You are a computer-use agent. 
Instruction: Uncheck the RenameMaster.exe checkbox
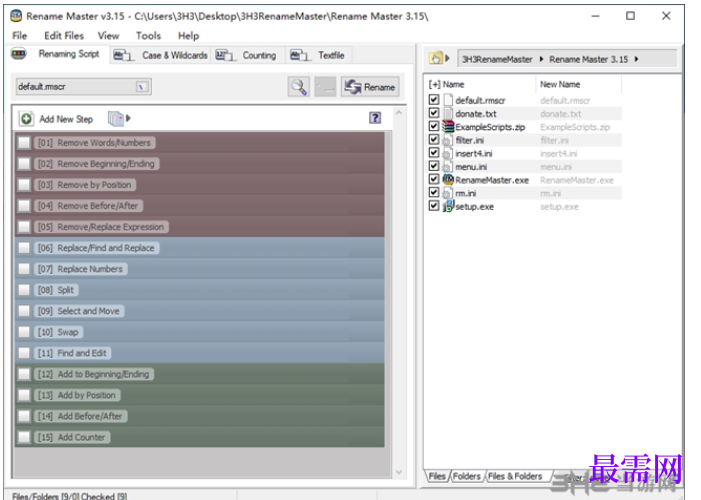click(x=434, y=179)
